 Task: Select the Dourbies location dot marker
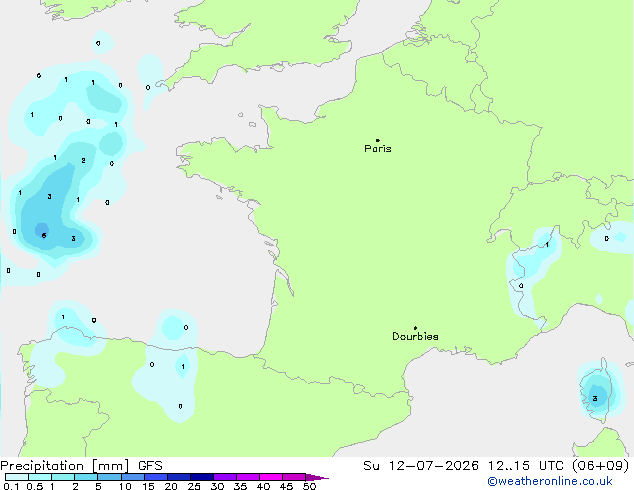tap(415, 328)
